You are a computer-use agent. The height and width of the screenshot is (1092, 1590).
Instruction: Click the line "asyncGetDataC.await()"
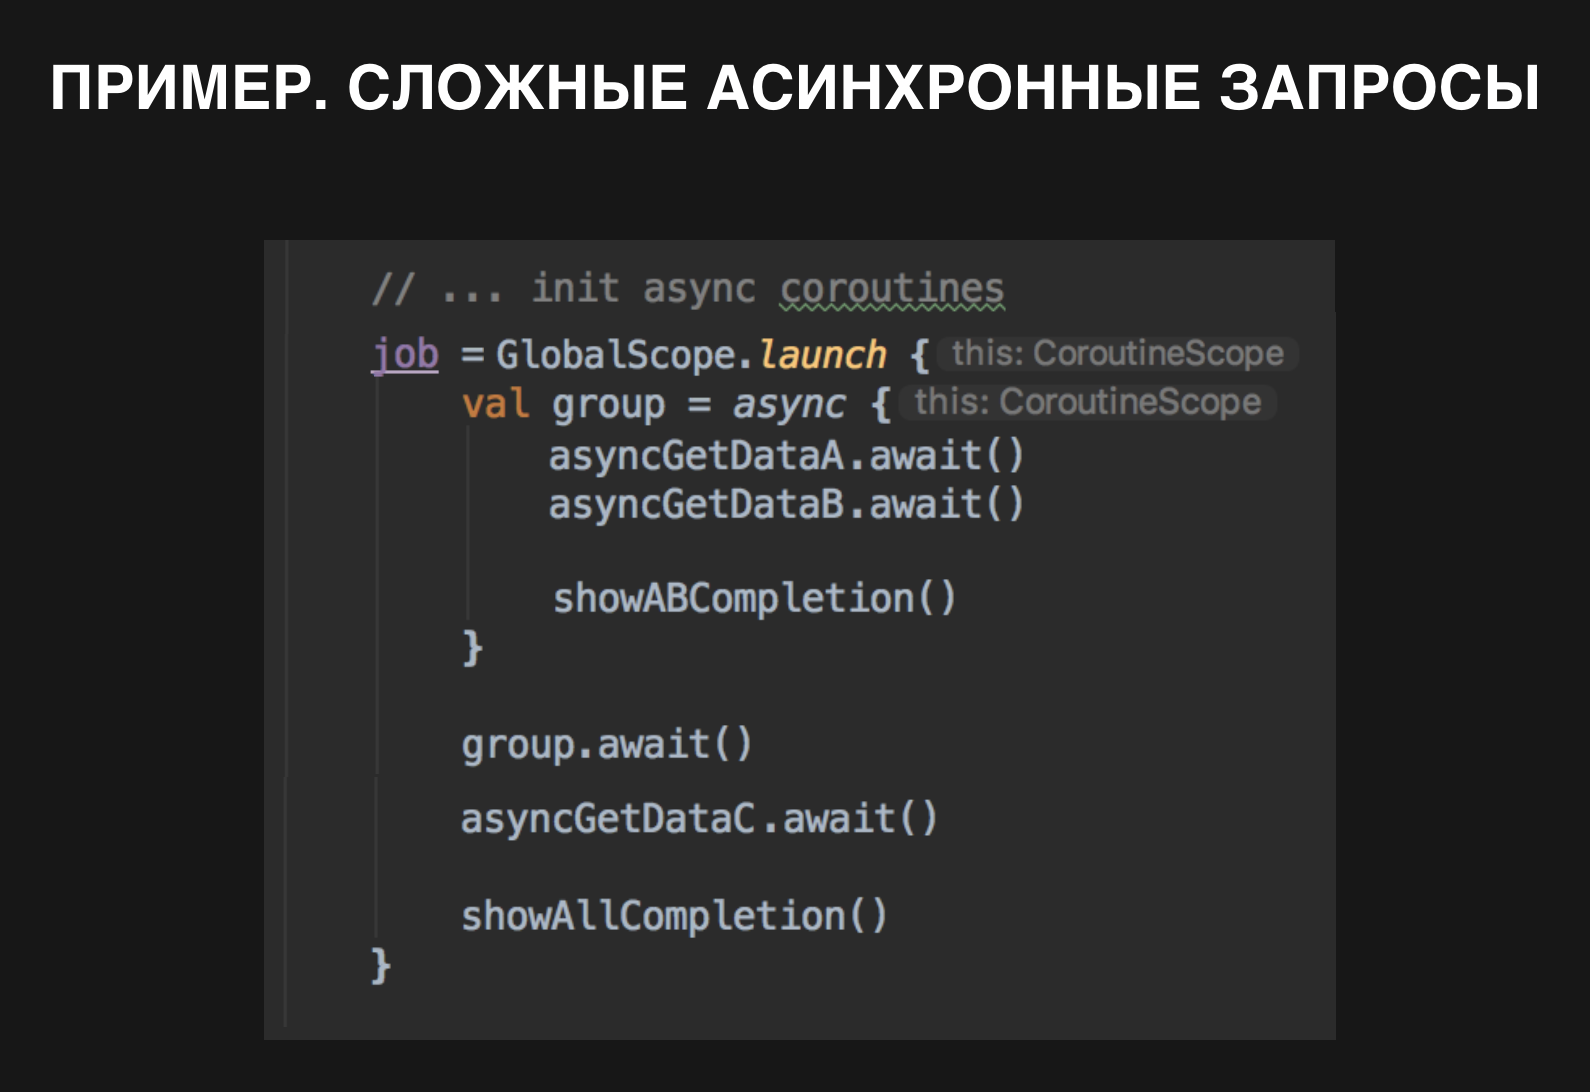click(x=699, y=819)
